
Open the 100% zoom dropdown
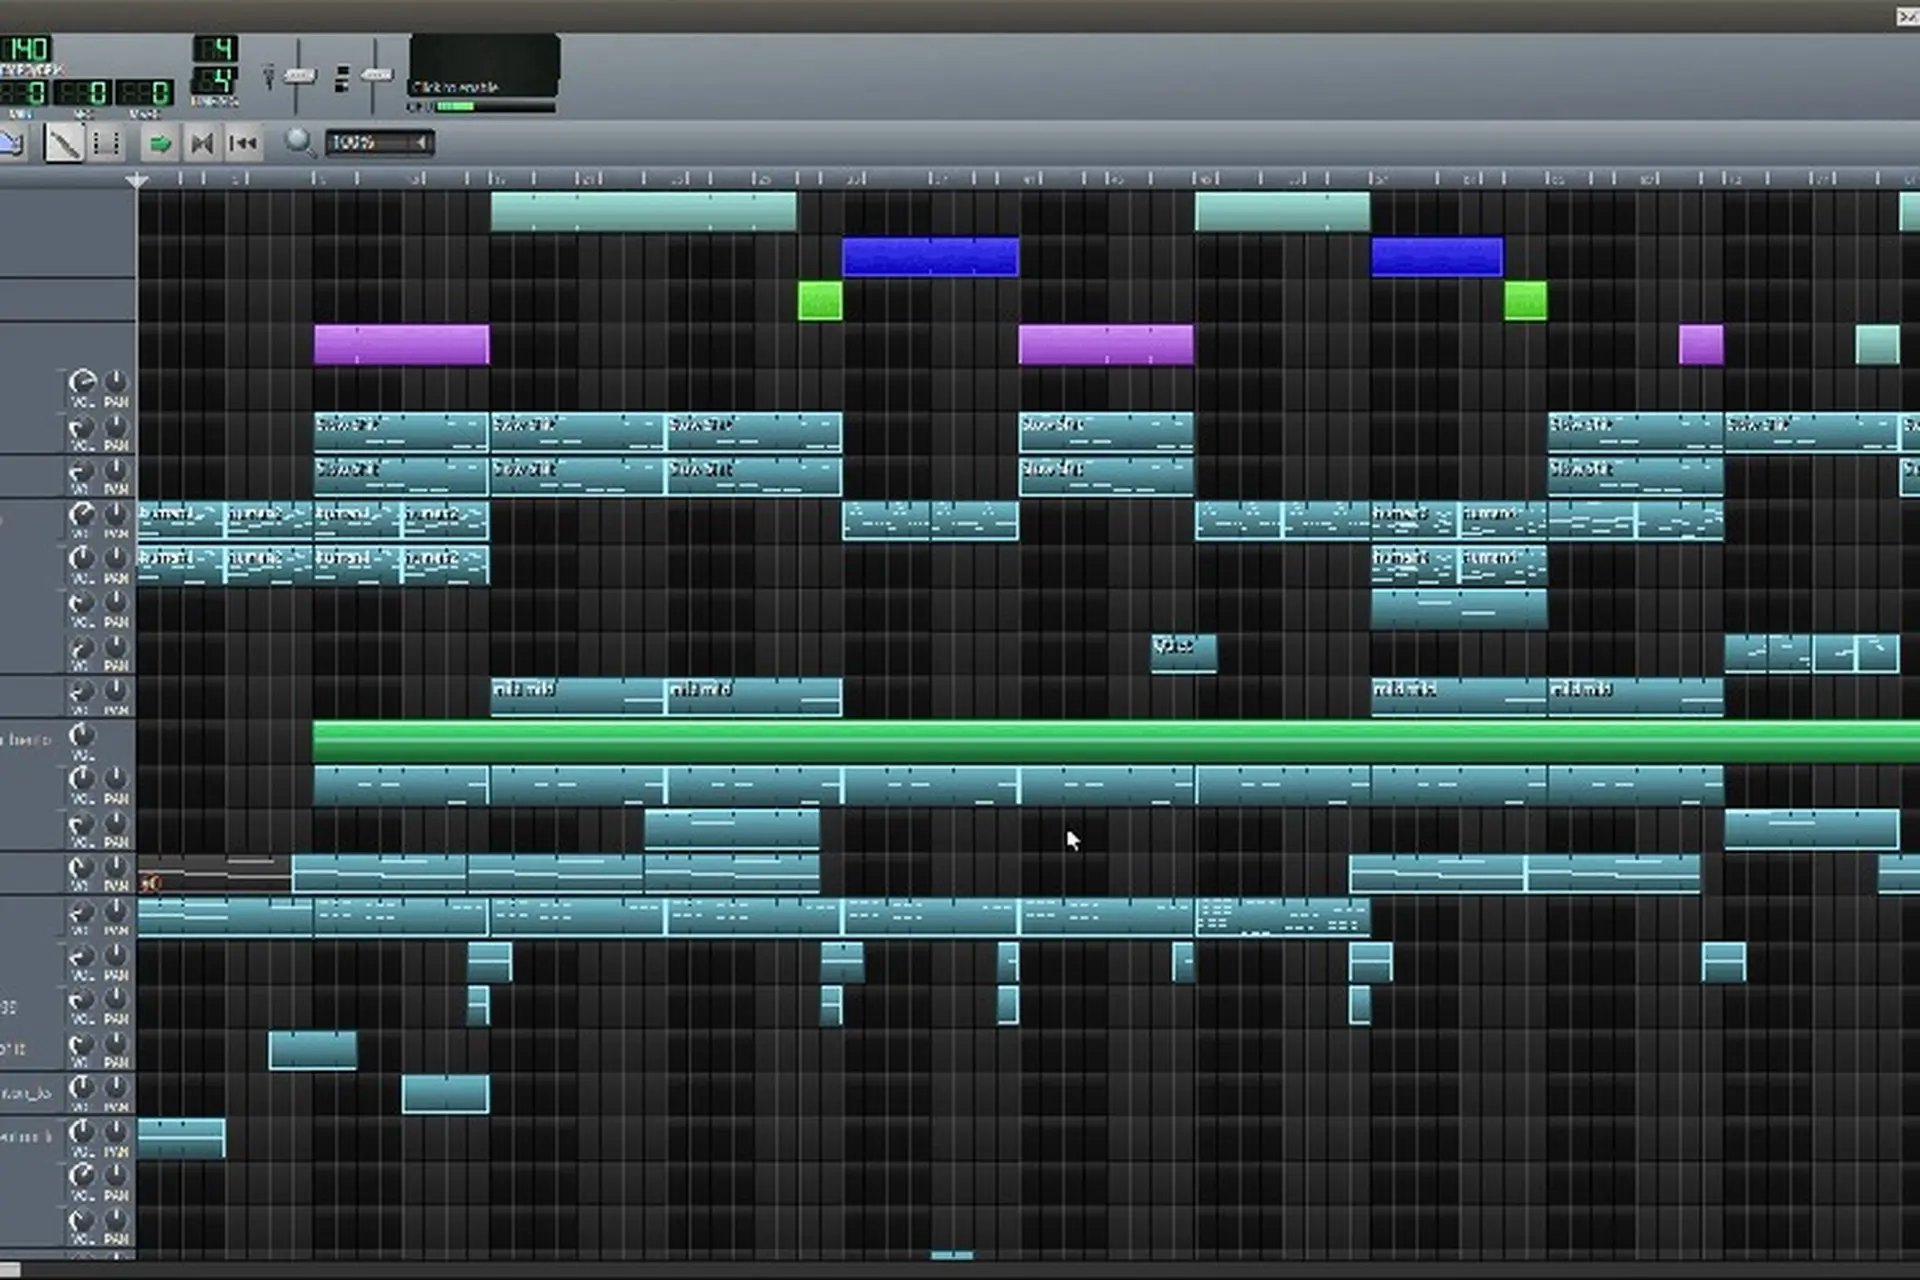(x=379, y=143)
